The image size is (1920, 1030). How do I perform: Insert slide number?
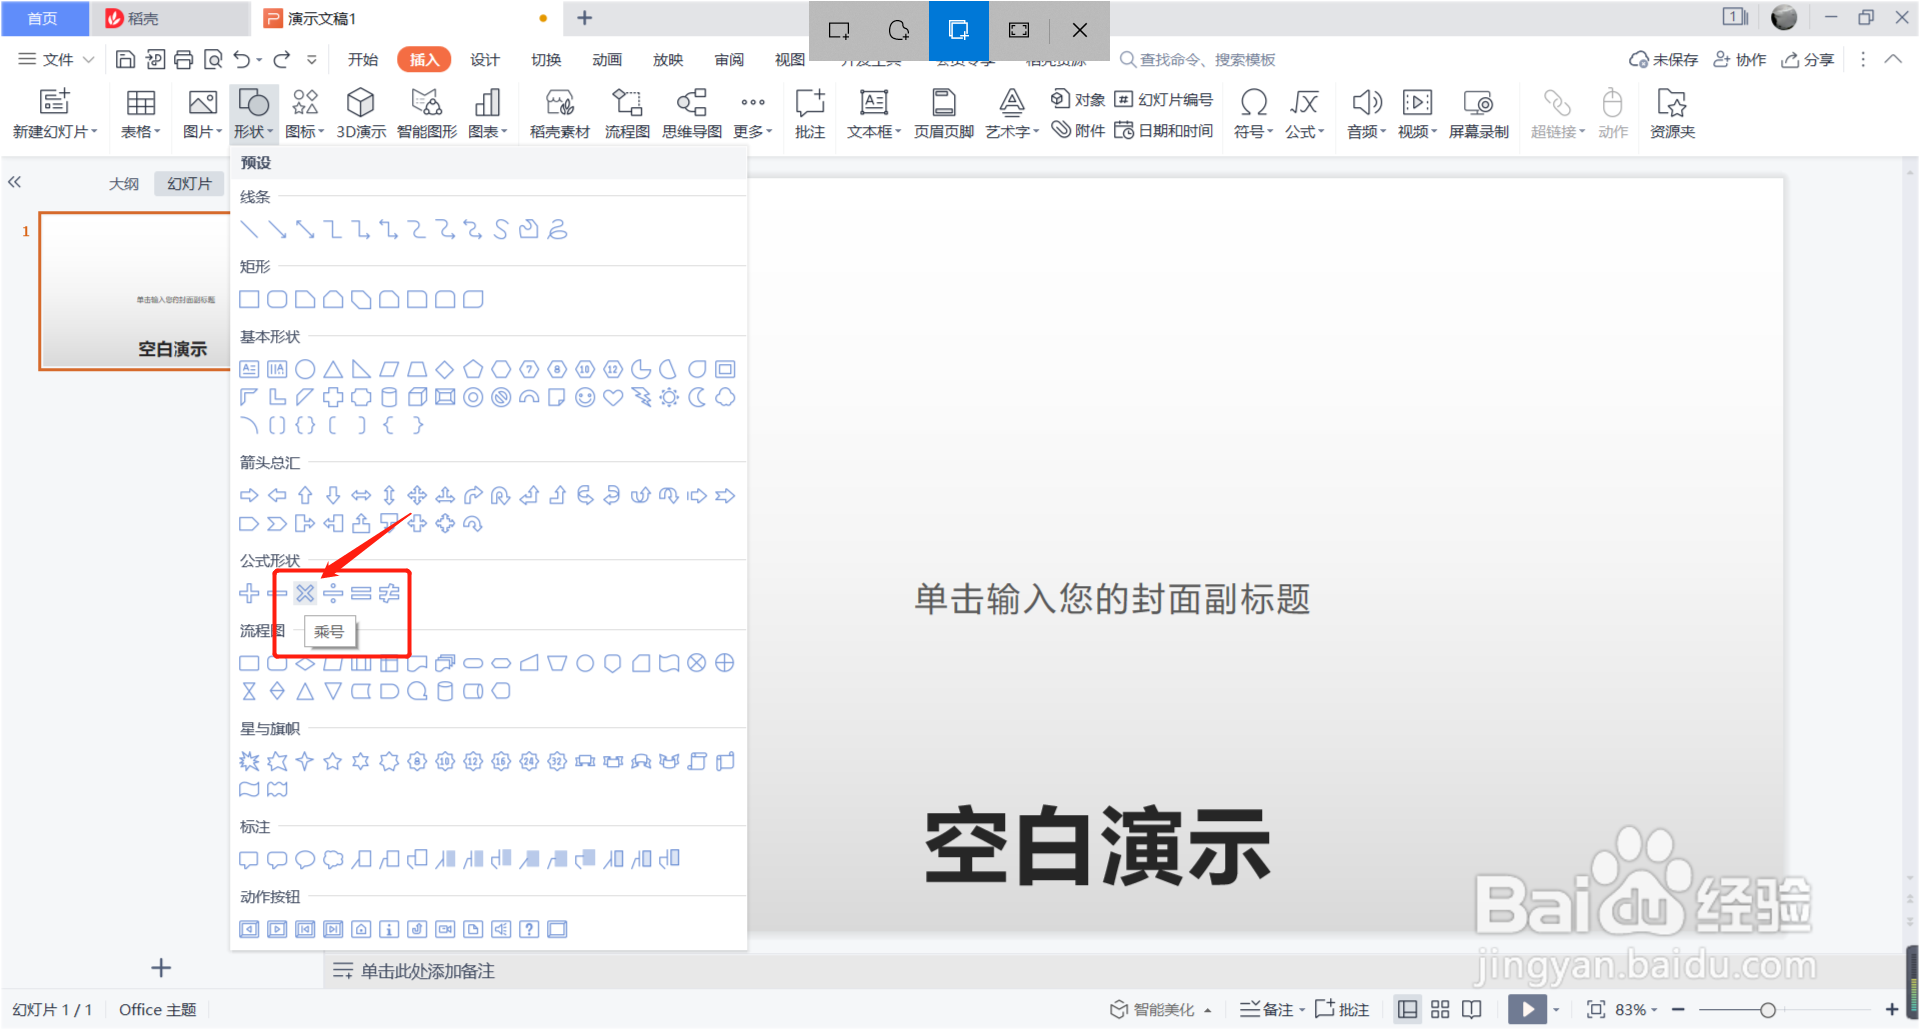click(x=1164, y=99)
